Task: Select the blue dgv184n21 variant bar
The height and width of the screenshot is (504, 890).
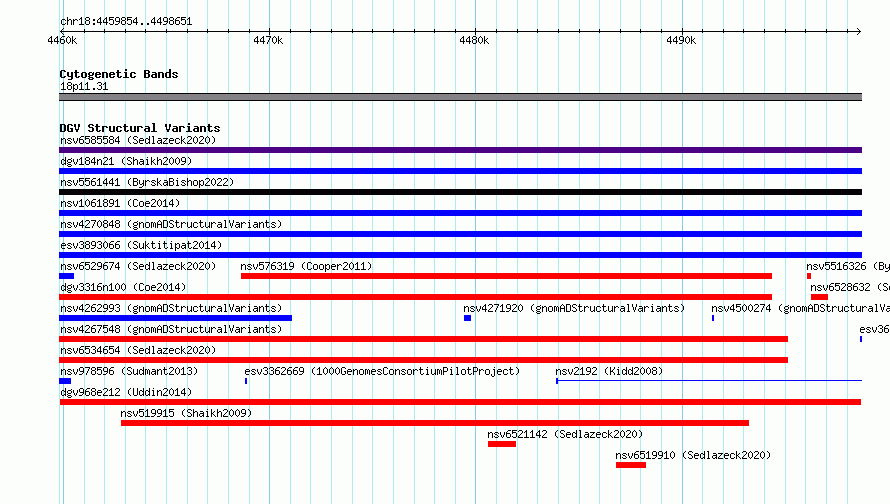Action: pos(460,171)
